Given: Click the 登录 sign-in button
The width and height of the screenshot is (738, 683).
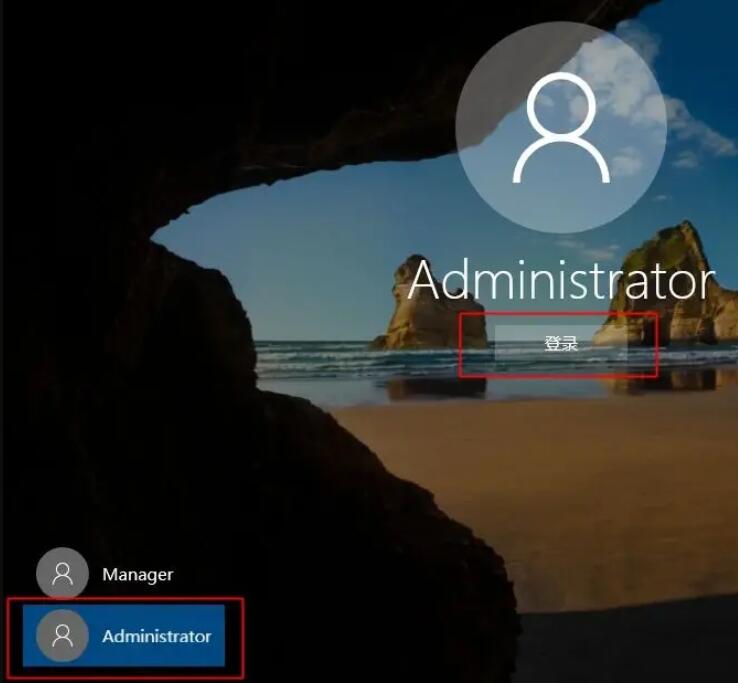Looking at the screenshot, I should click(560, 344).
